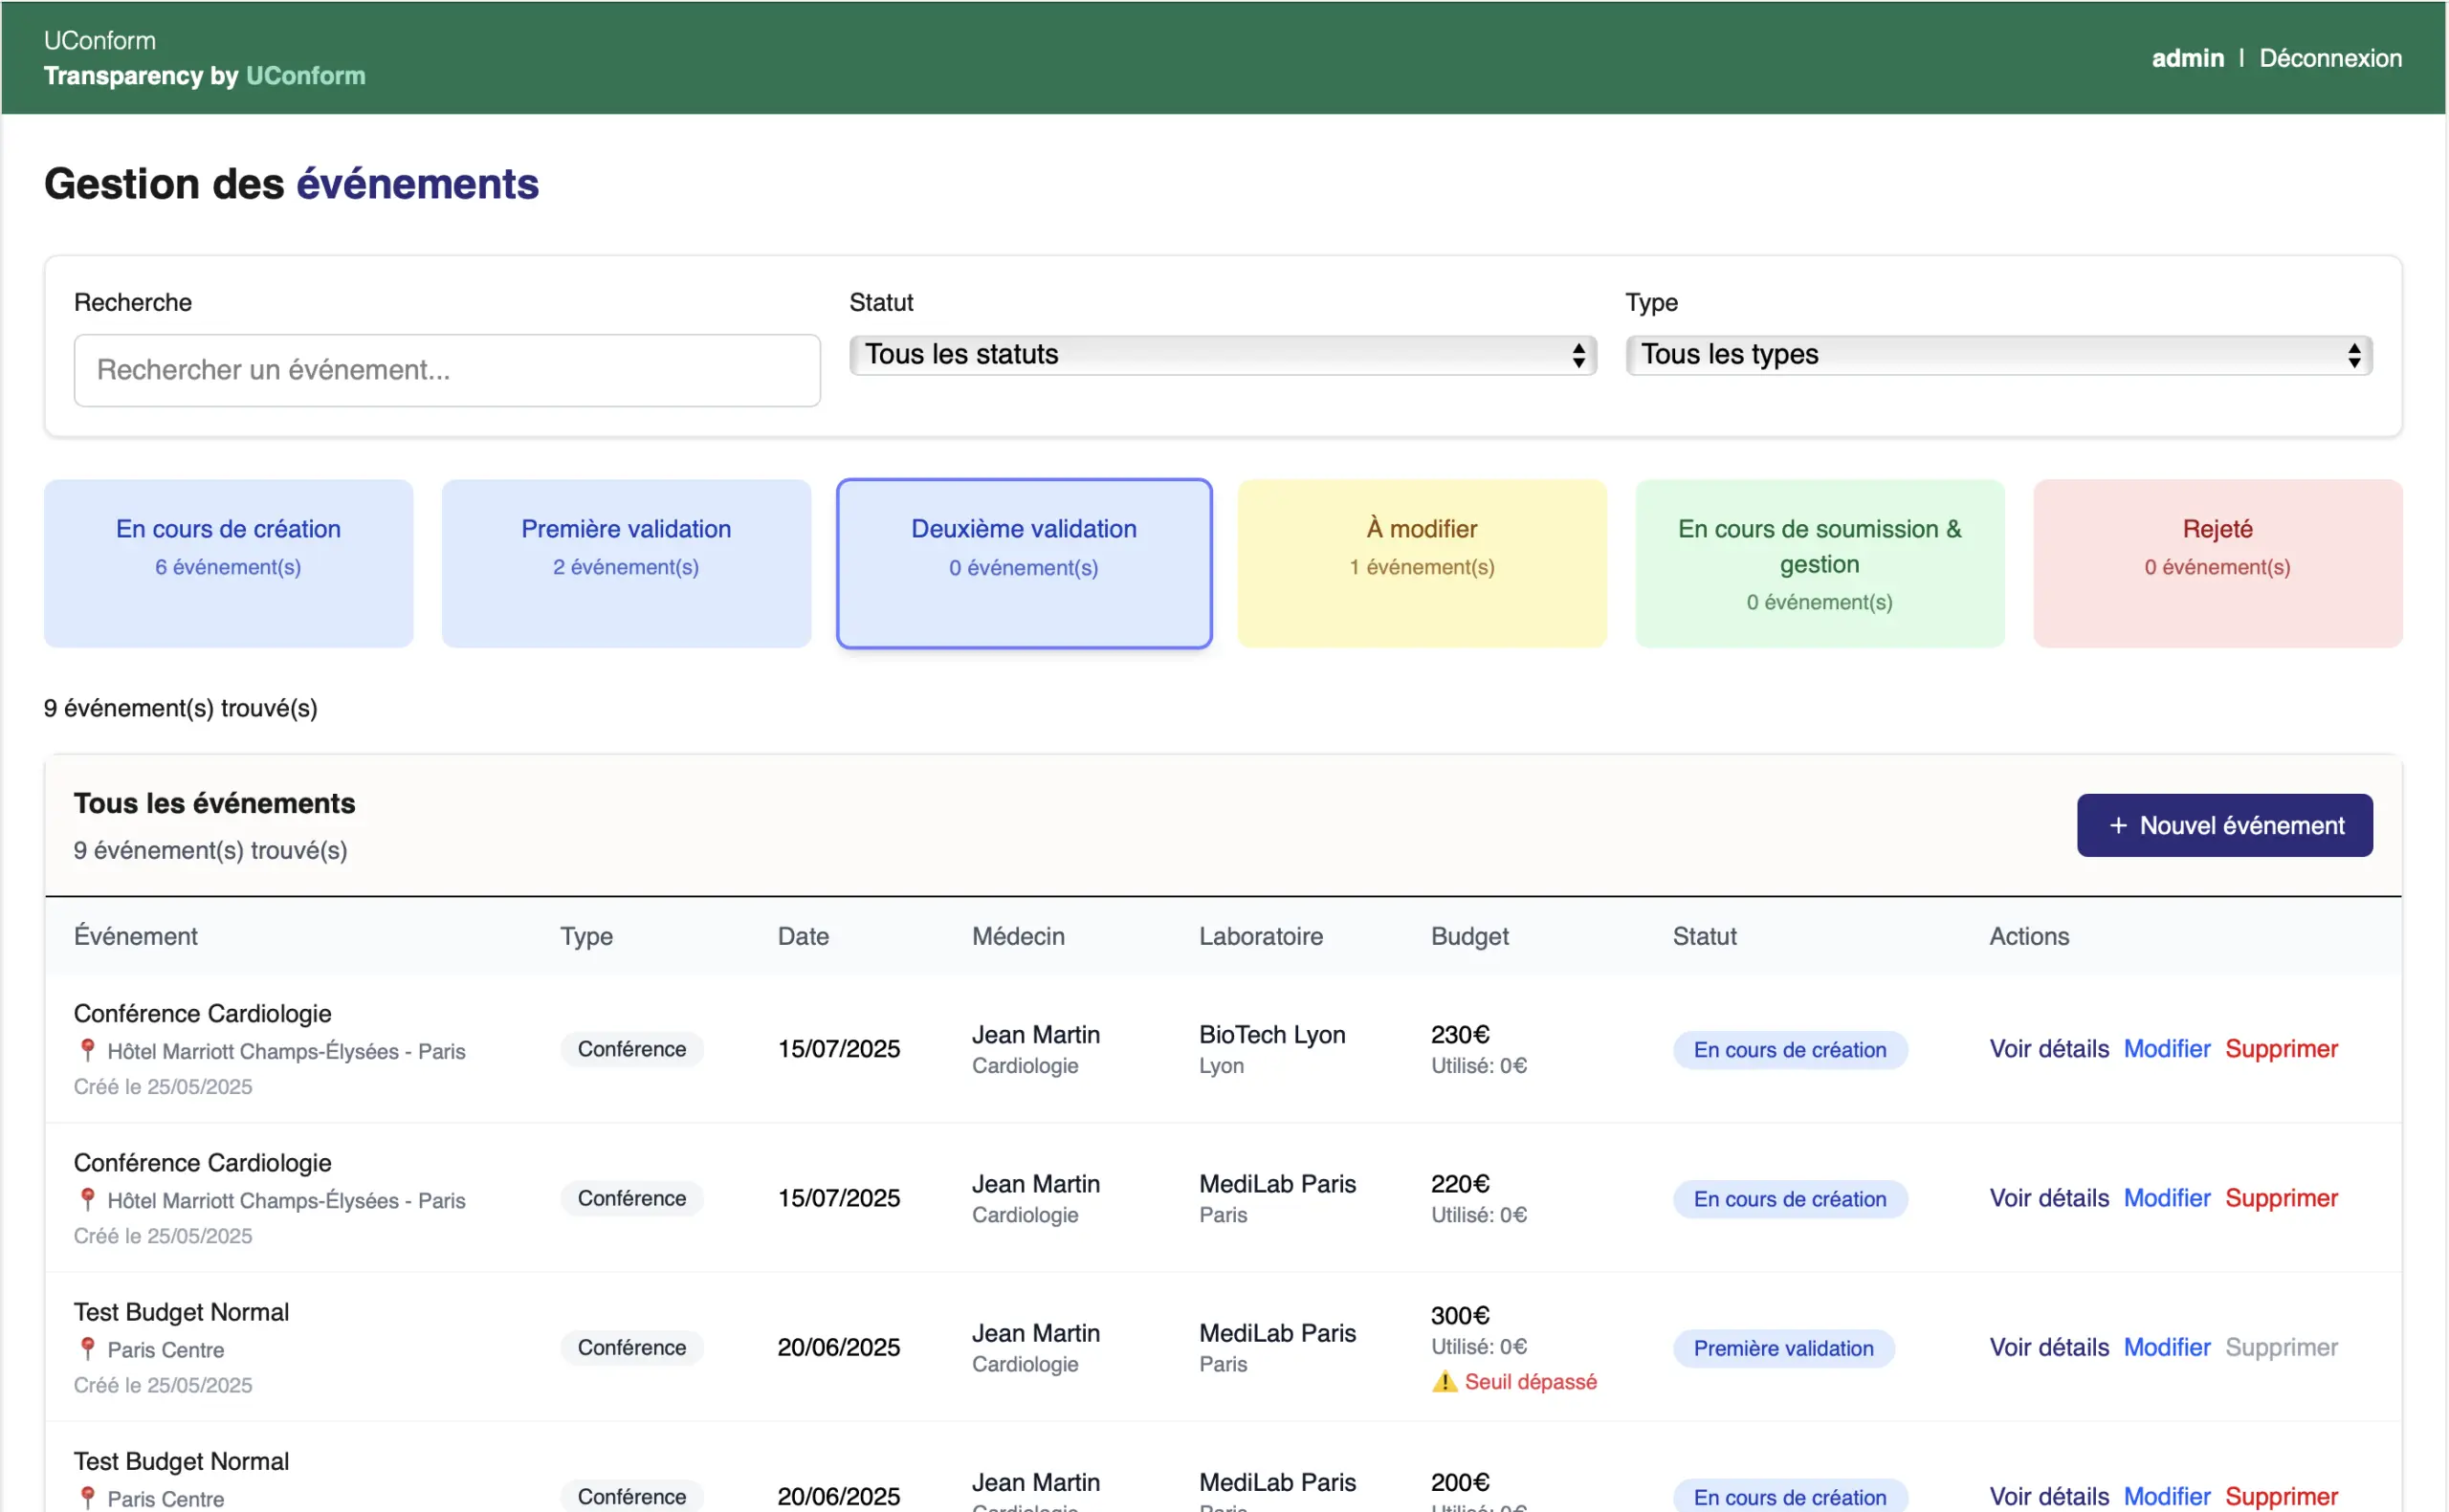Filter by the red 'Rejeté' card

pos(2217,563)
